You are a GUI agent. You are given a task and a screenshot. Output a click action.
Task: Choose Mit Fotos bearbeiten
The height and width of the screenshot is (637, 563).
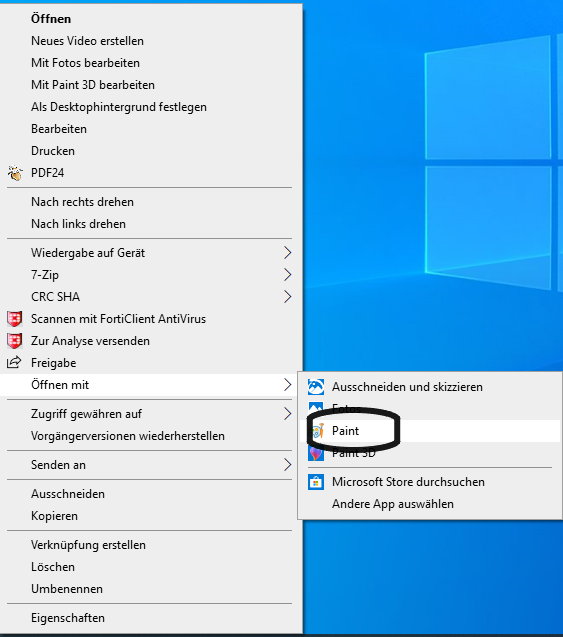pyautogui.click(x=151, y=63)
